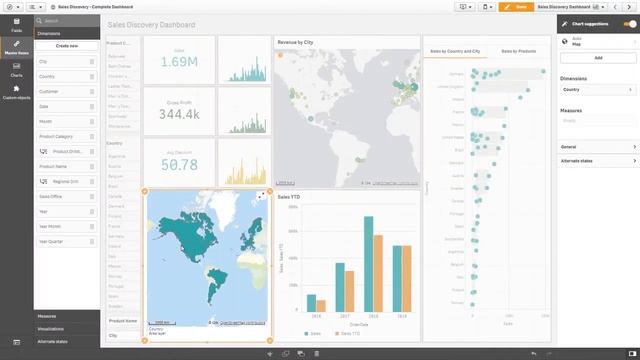Open the Sales Discovery Dashboard sheet selector
The height and width of the screenshot is (360, 640).
click(571, 7)
